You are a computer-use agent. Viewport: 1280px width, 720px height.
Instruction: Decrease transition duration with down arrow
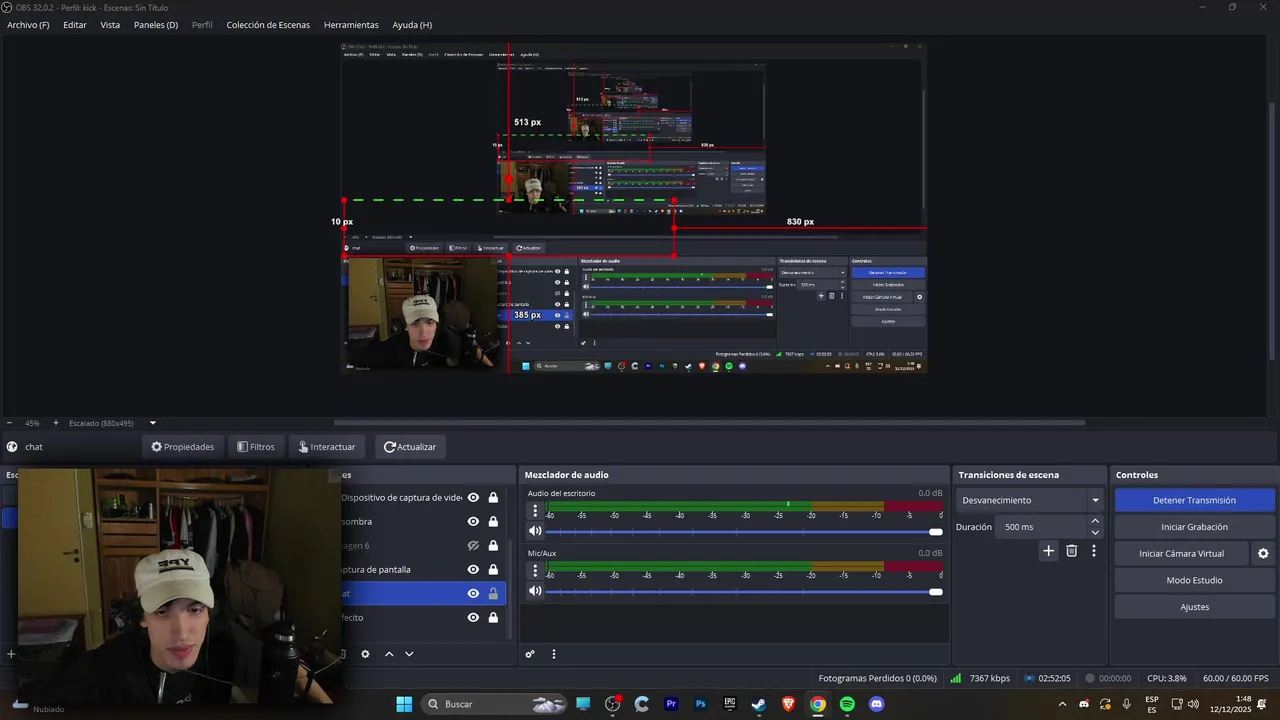[x=1095, y=532]
